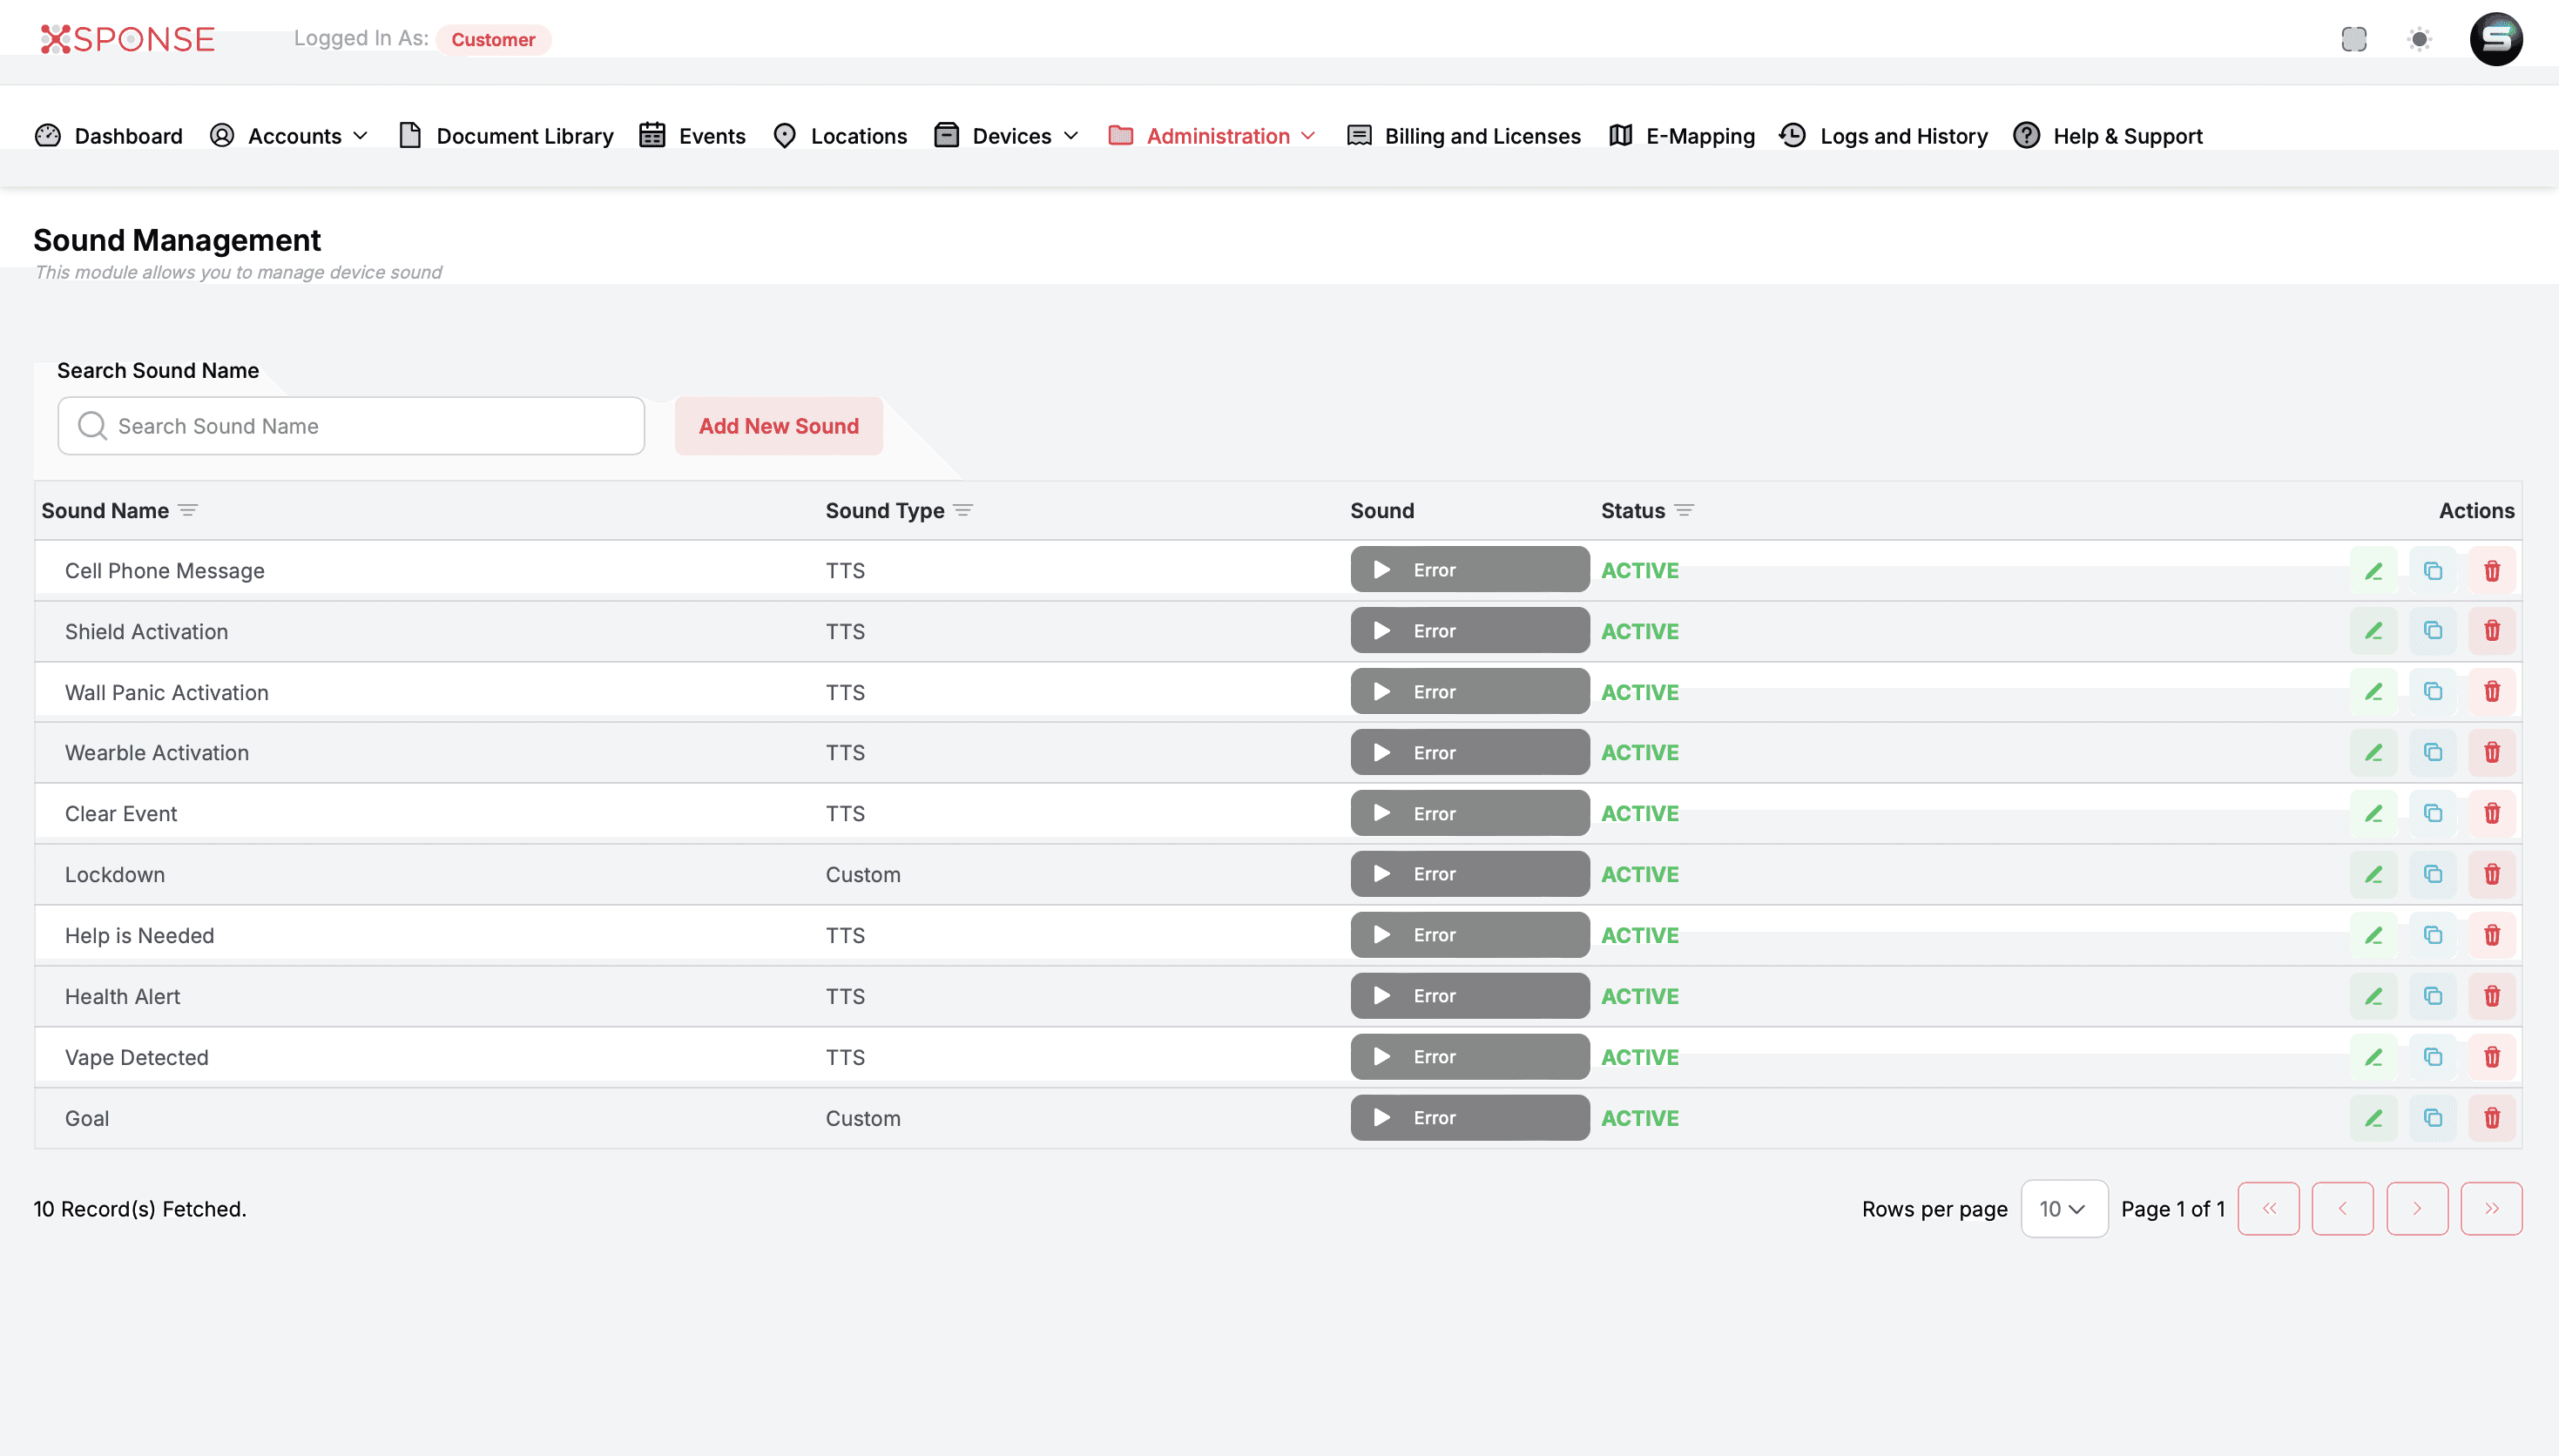Filter the Status column
This screenshot has width=2559, height=1456.
click(x=1684, y=510)
